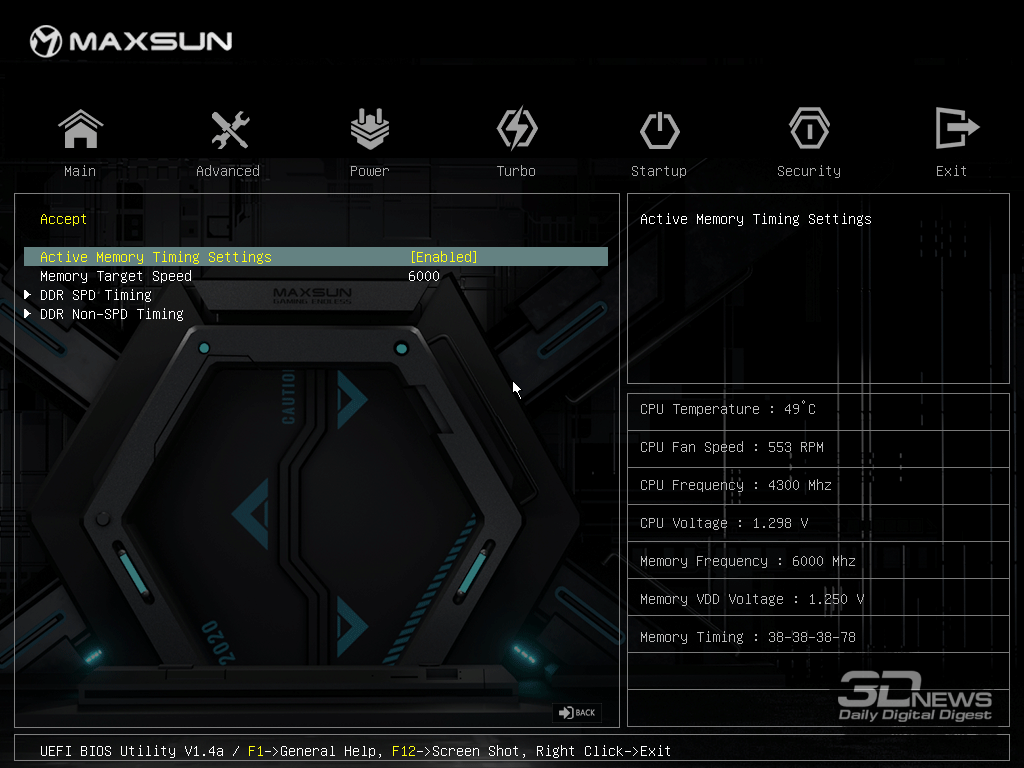Open the [Enabled] value dropdown
Image resolution: width=1024 pixels, height=768 pixels.
(444, 257)
